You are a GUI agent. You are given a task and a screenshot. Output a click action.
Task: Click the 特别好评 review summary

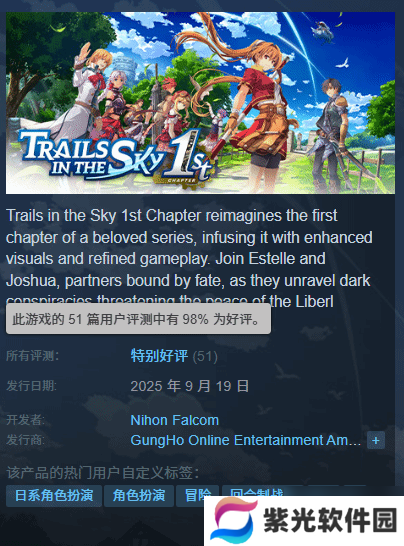(159, 356)
